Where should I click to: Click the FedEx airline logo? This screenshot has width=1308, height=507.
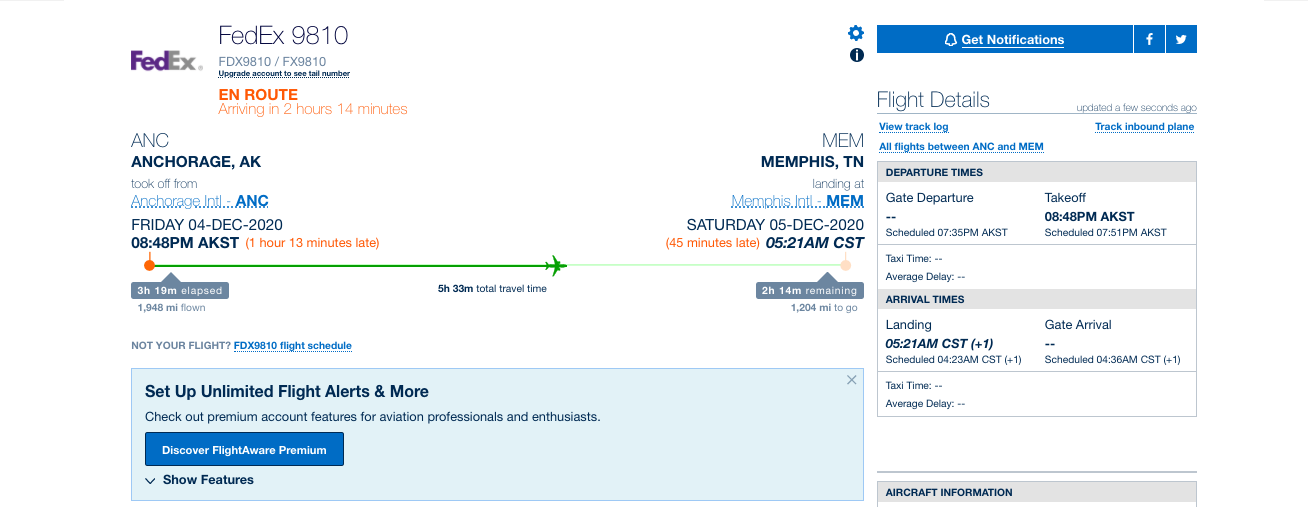pyautogui.click(x=166, y=61)
